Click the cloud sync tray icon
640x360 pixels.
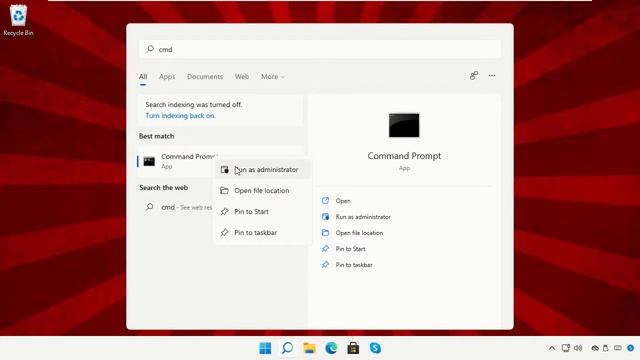[x=595, y=348]
